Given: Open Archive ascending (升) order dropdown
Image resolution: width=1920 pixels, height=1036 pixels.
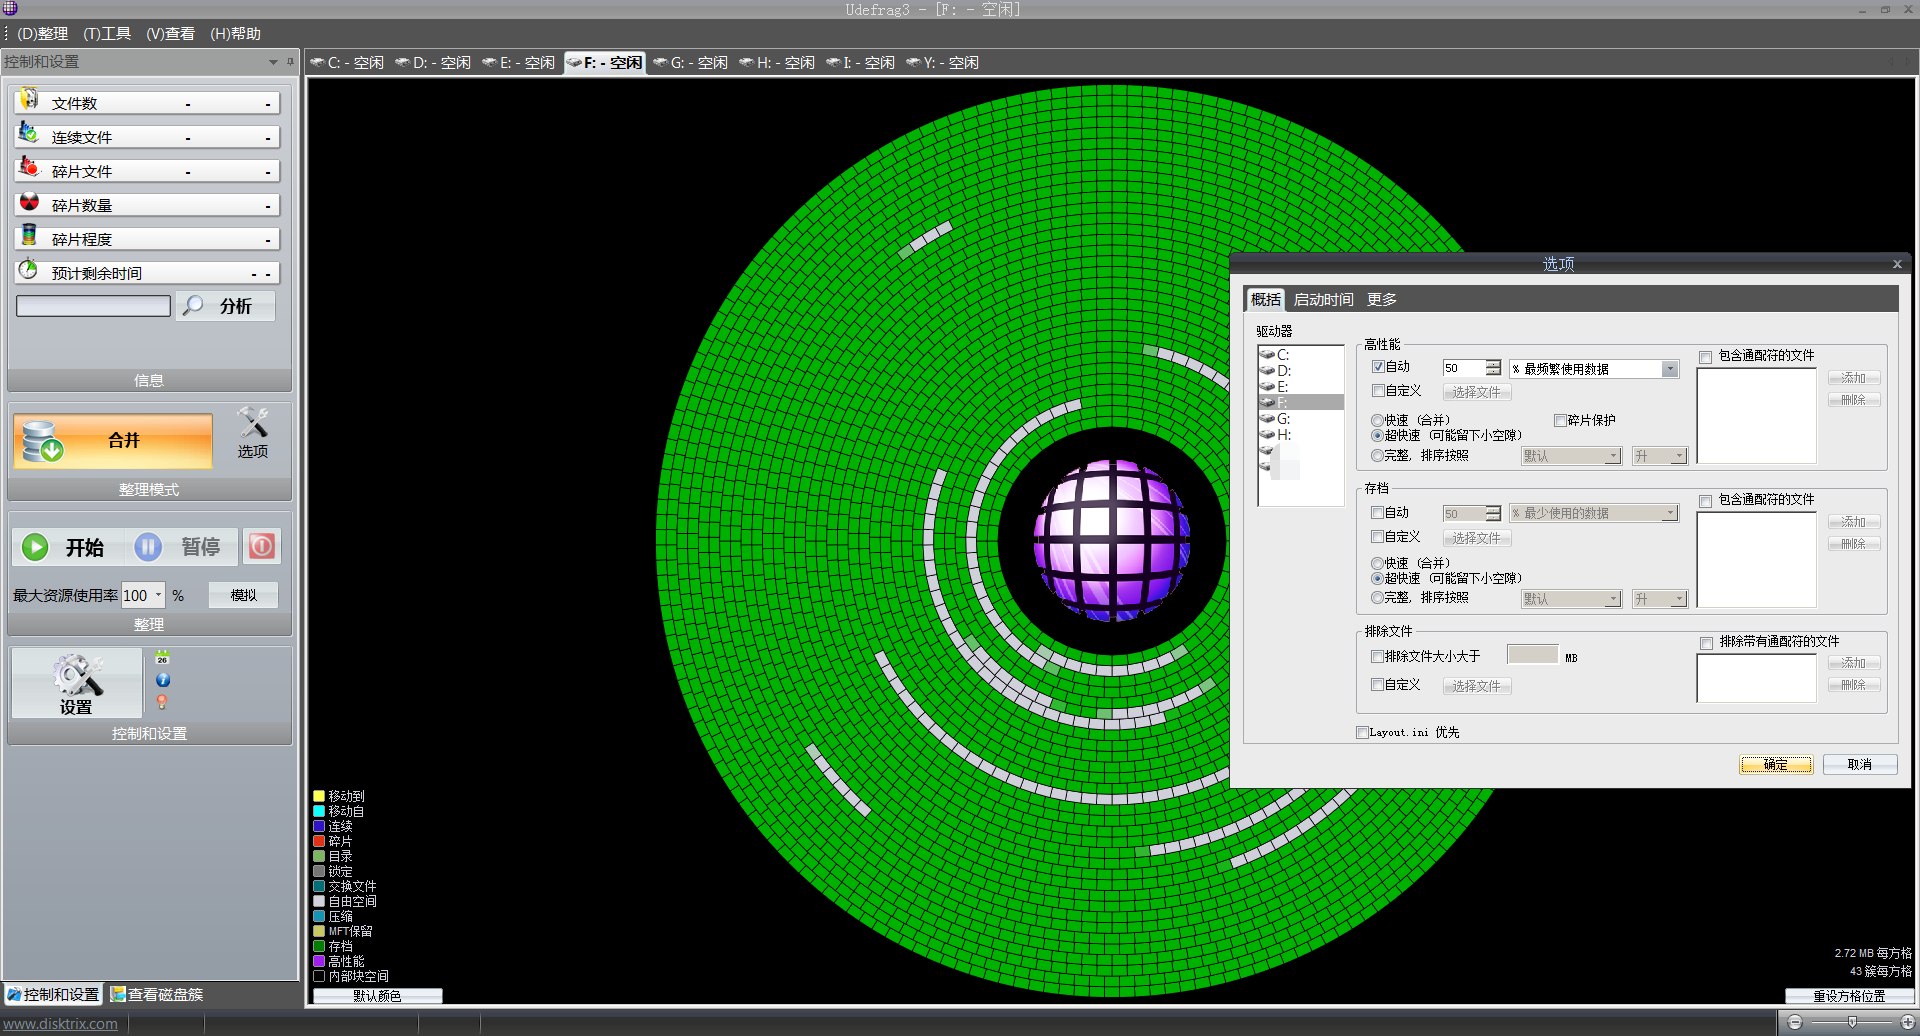Looking at the screenshot, I should tap(1679, 600).
